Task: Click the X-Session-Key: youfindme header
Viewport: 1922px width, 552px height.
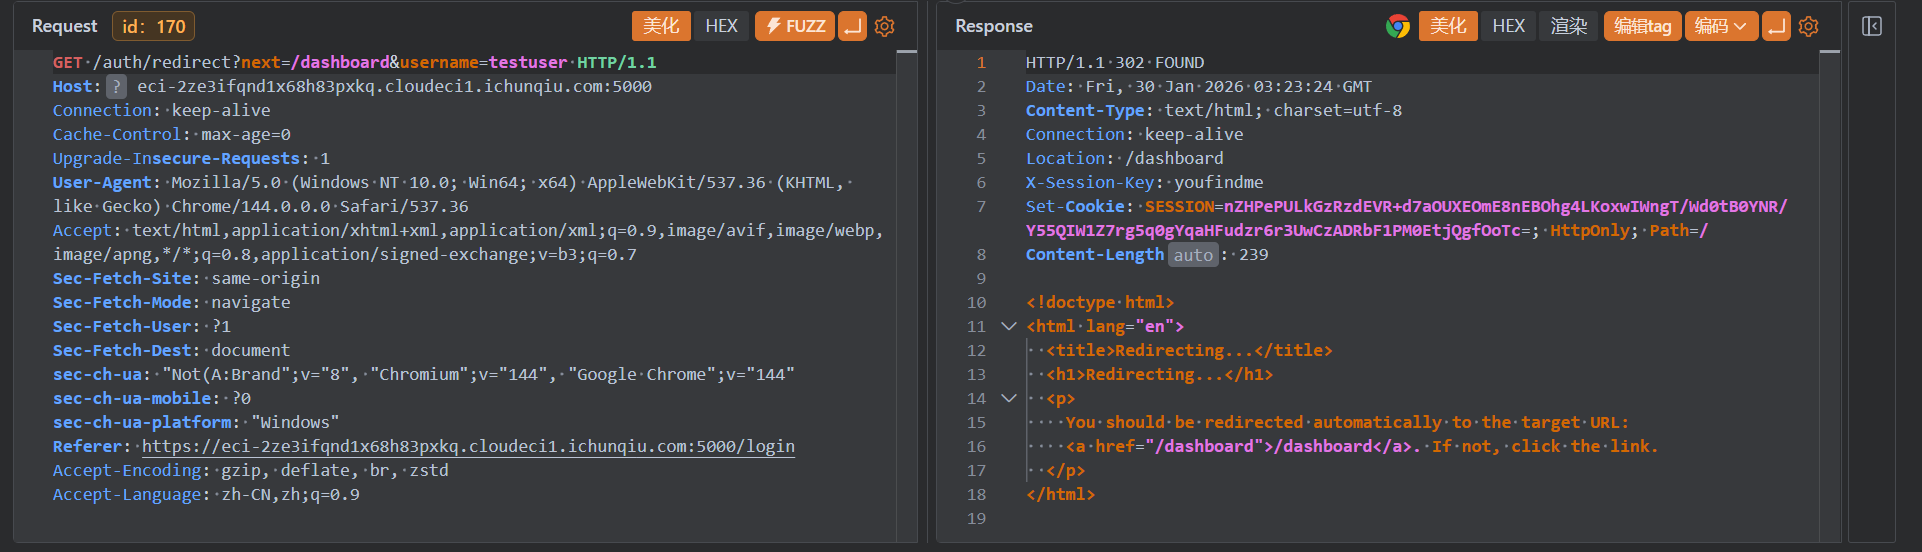Action: tap(1145, 182)
